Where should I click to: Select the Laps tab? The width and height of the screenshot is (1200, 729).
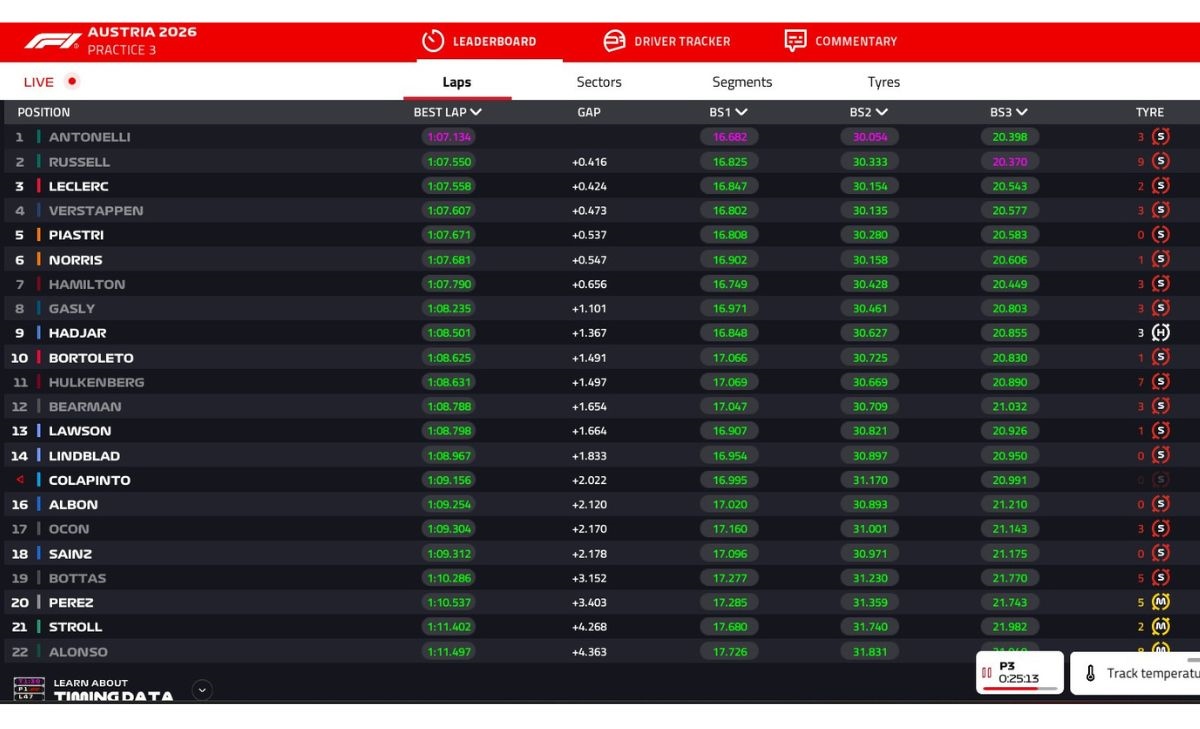pyautogui.click(x=457, y=82)
